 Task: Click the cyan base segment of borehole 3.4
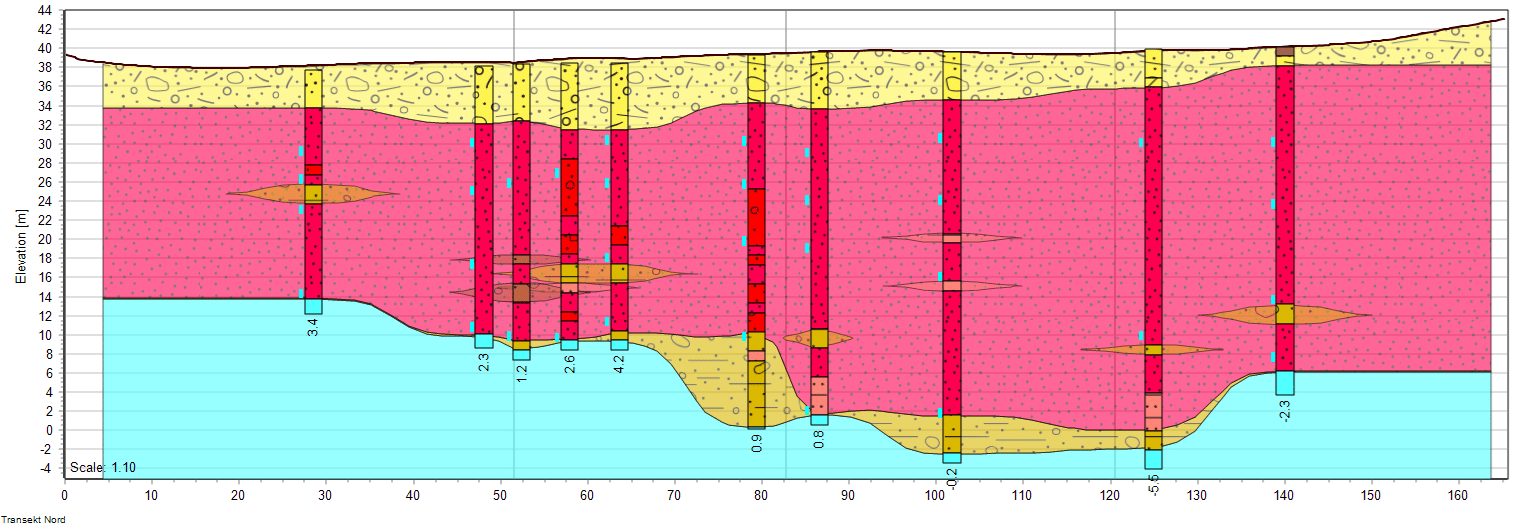[x=313, y=306]
